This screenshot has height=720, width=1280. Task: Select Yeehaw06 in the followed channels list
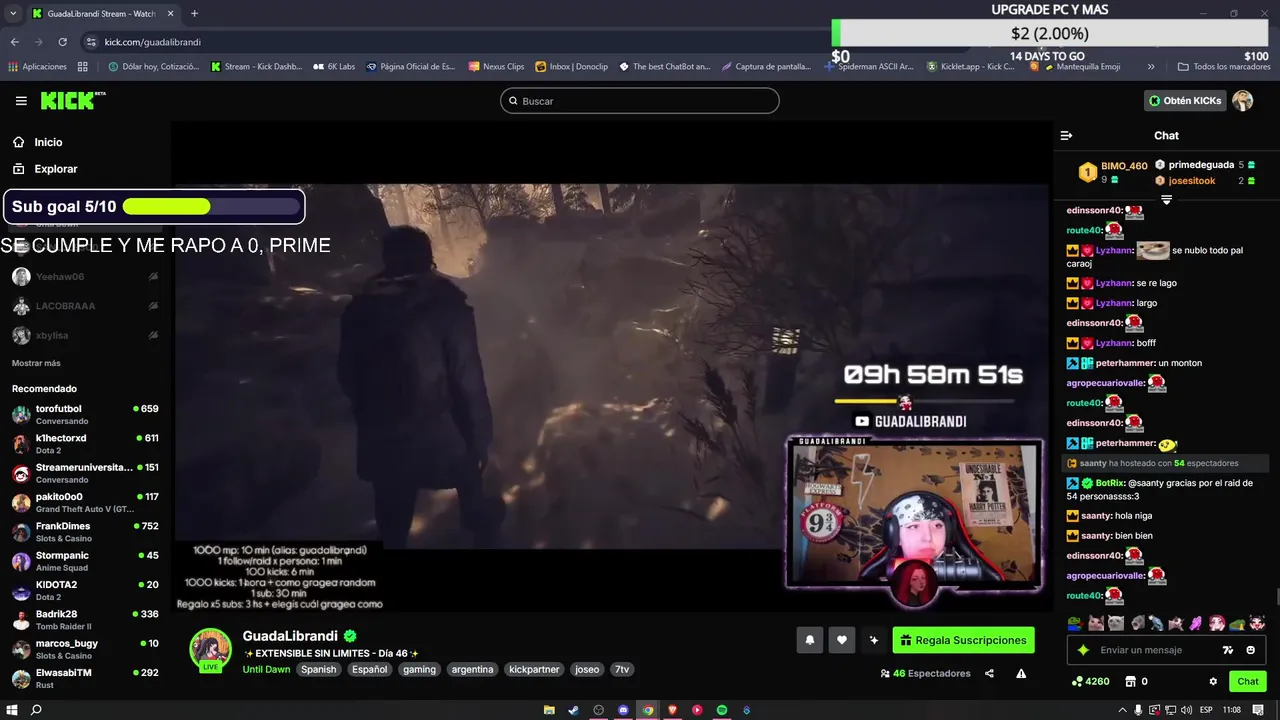click(85, 277)
